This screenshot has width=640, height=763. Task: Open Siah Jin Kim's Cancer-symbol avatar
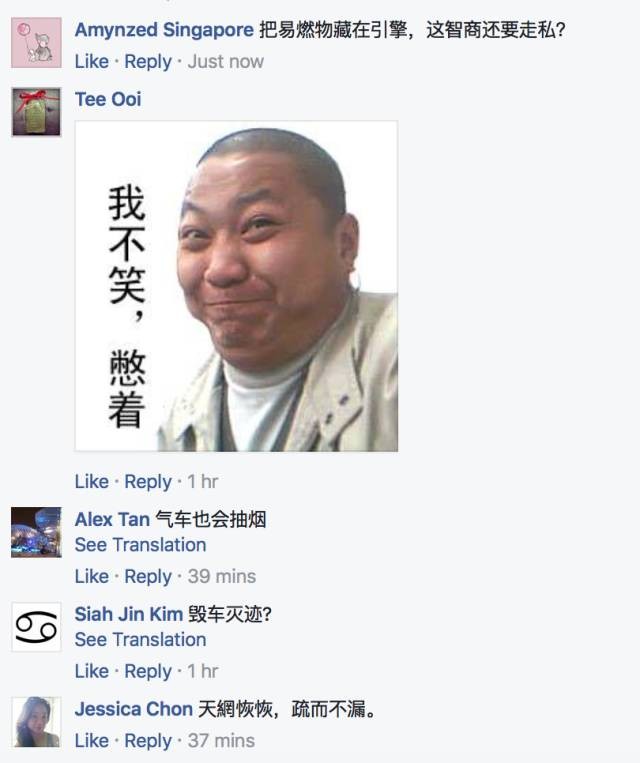pos(37,627)
